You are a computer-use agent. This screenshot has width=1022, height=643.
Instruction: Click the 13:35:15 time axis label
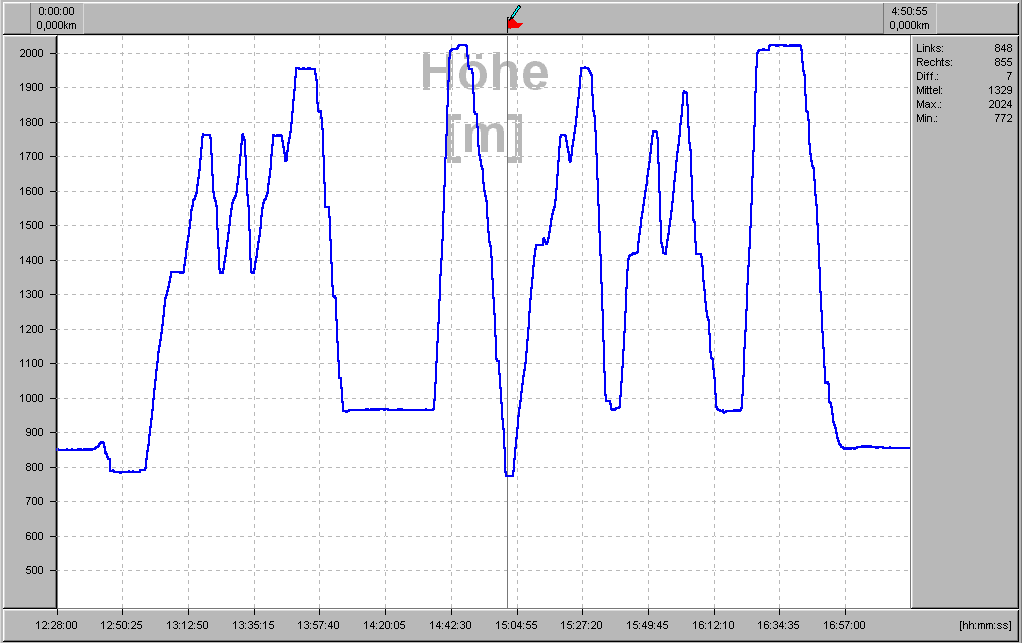[x=252, y=625]
